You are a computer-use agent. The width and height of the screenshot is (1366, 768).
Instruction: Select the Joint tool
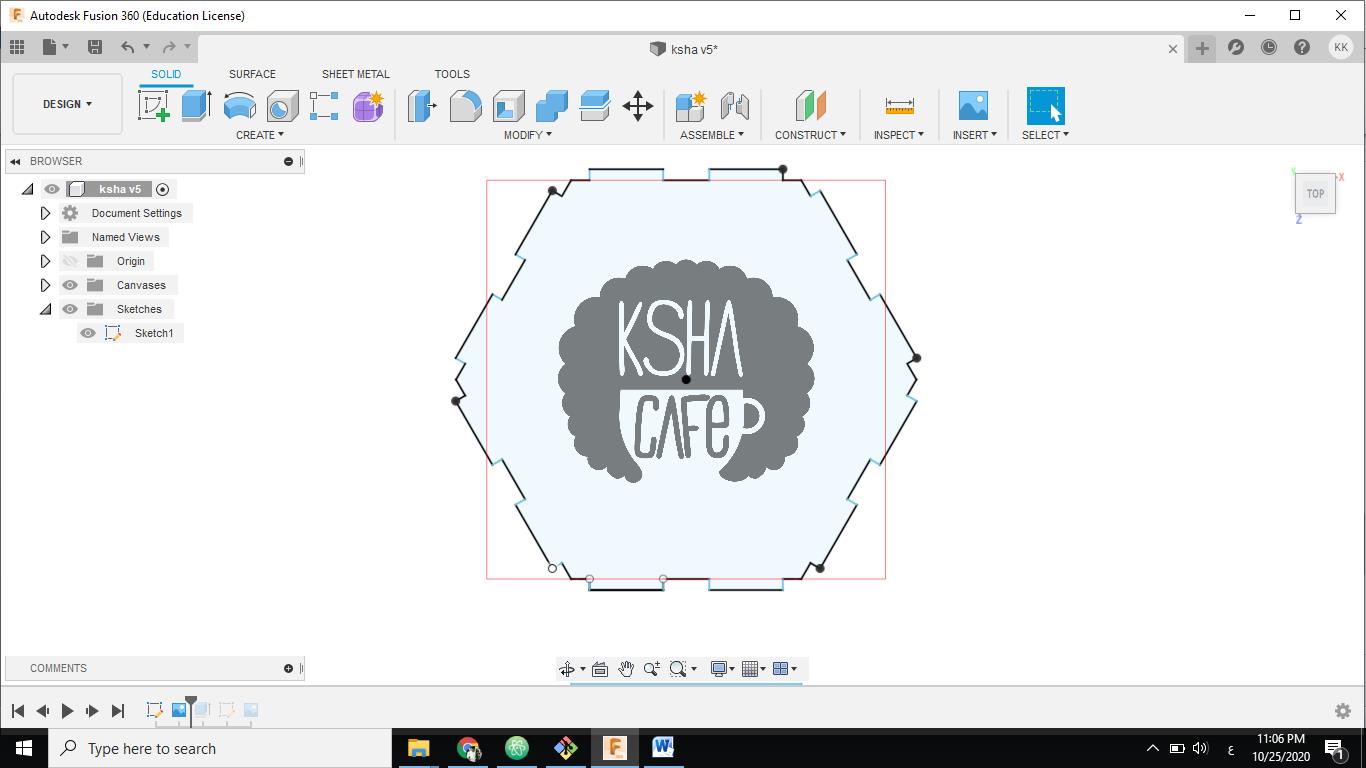pos(734,105)
